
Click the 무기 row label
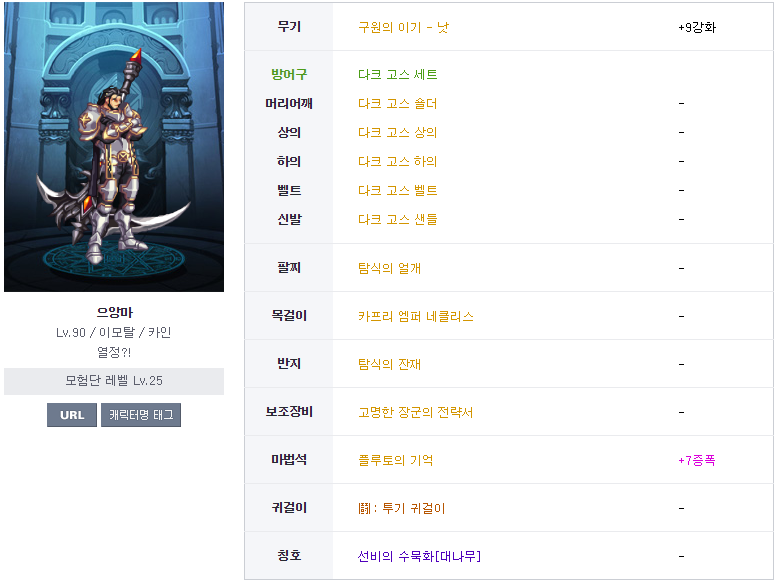(289, 27)
